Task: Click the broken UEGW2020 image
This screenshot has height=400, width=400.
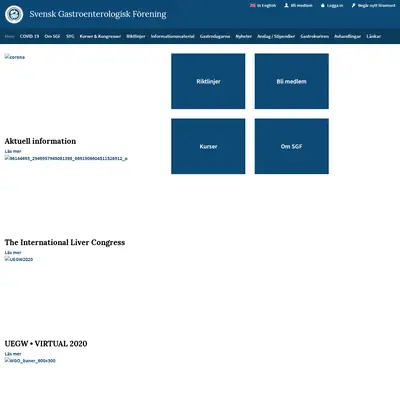Action: [19, 259]
